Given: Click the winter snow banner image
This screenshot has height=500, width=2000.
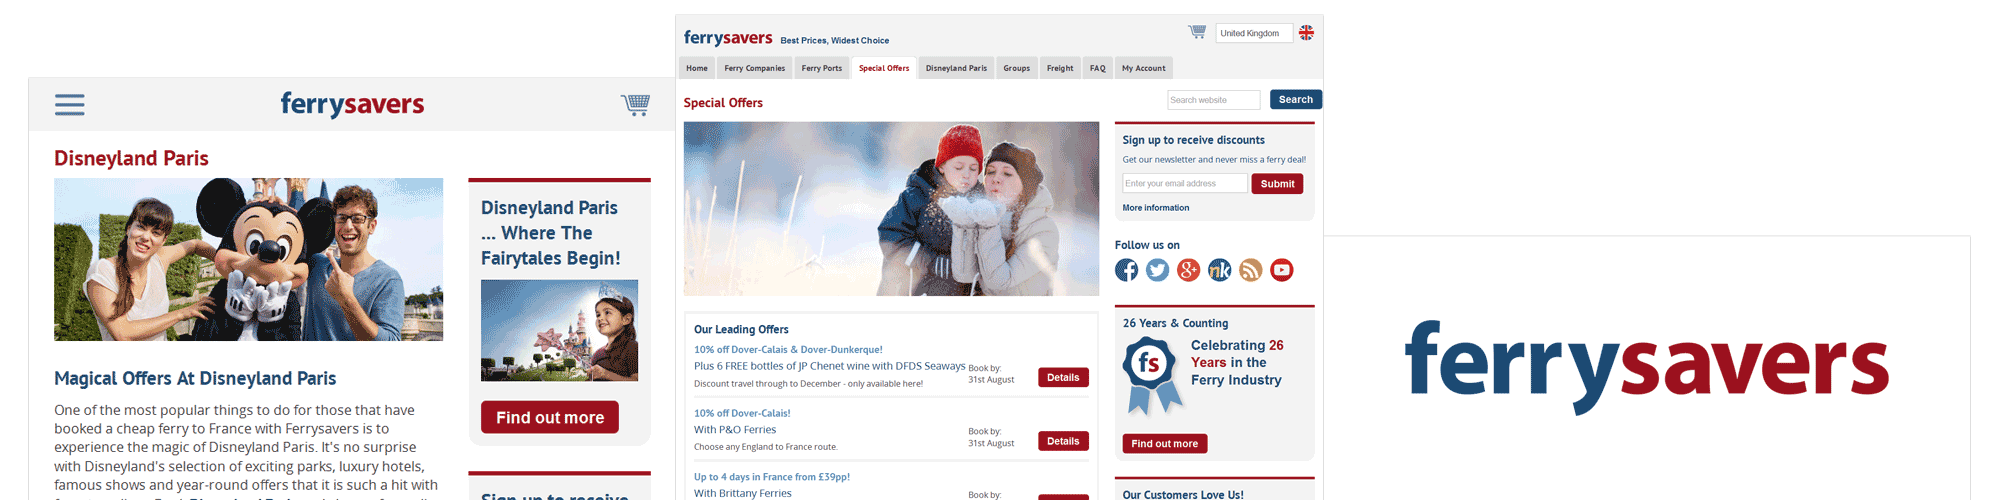Looking at the screenshot, I should click(891, 209).
